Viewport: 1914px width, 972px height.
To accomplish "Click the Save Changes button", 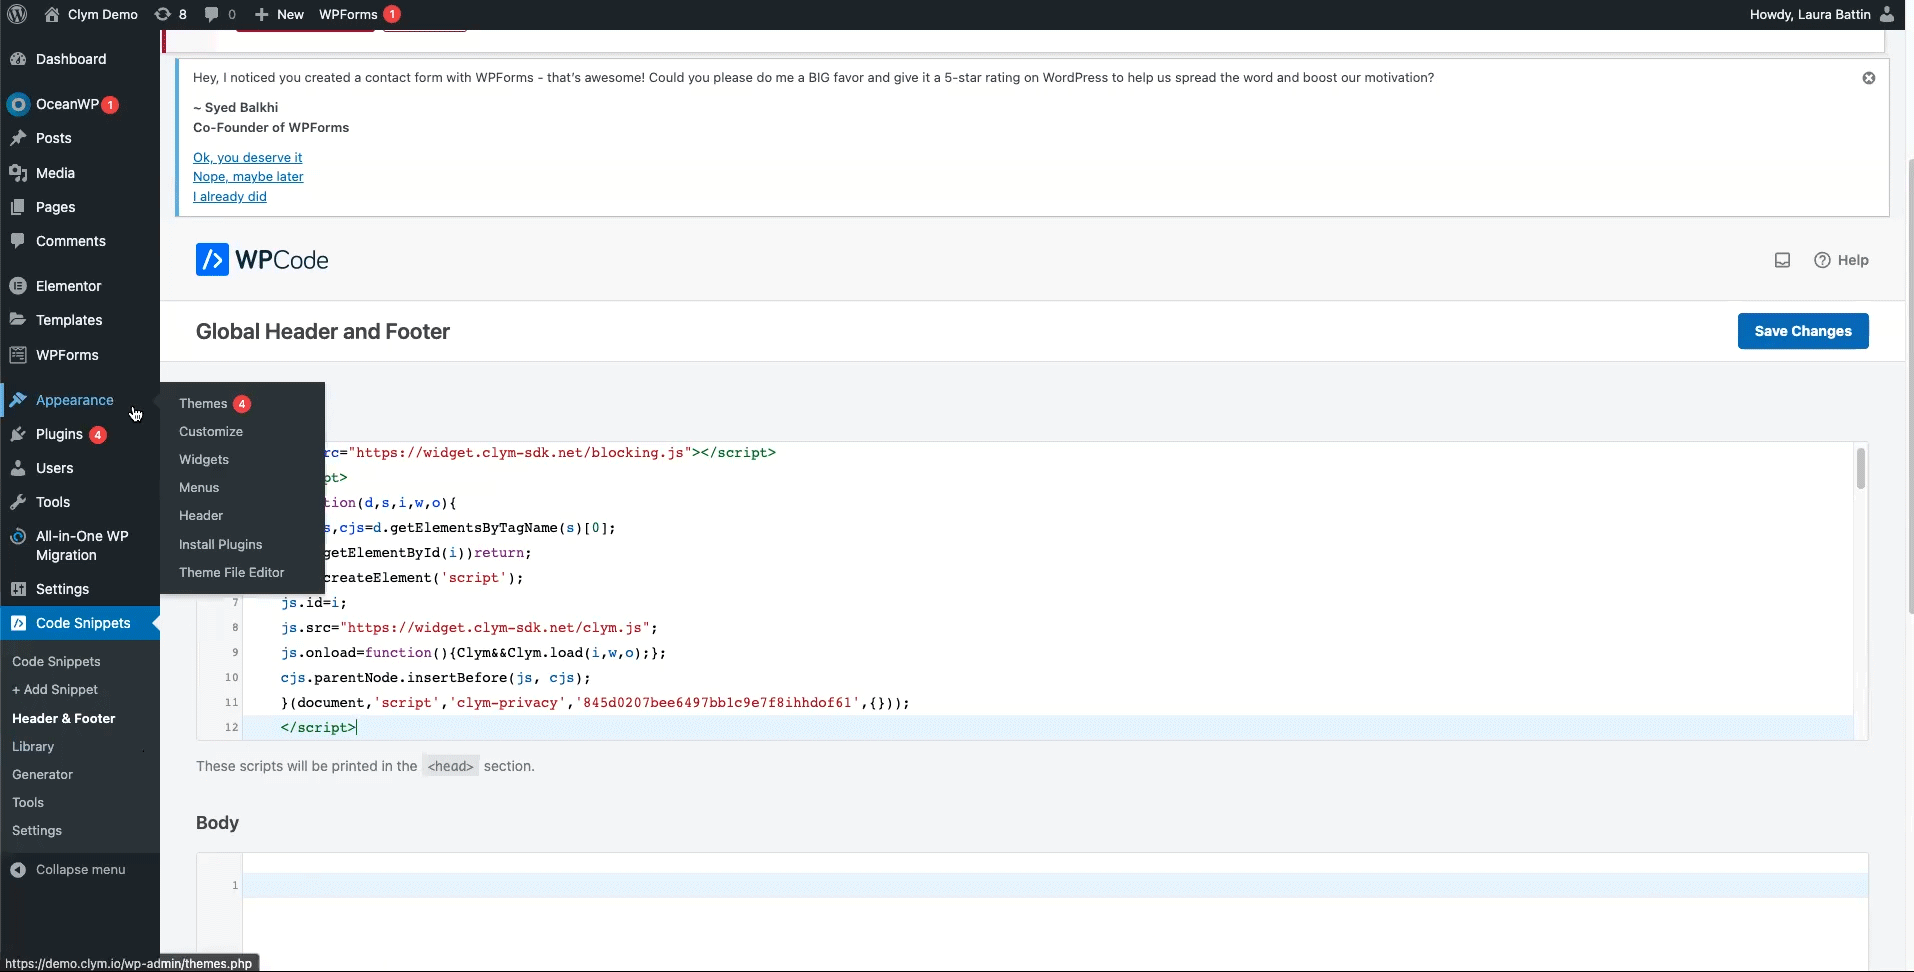I will pyautogui.click(x=1803, y=331).
